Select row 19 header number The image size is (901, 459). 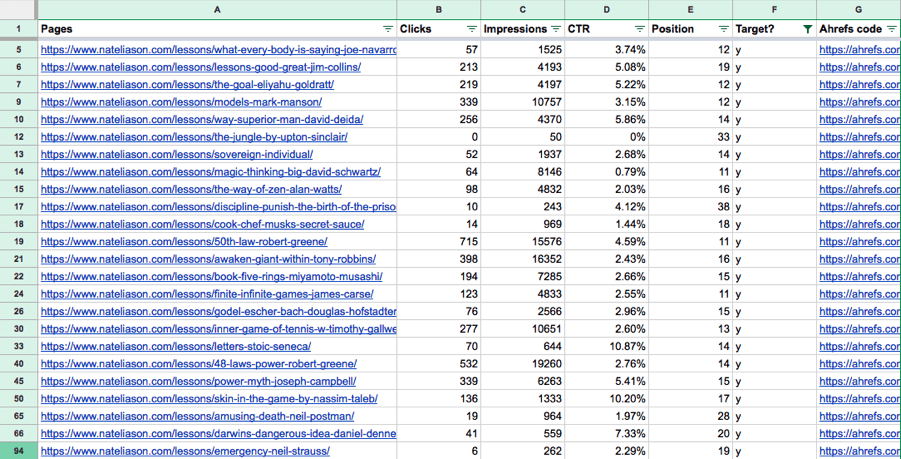click(x=18, y=241)
